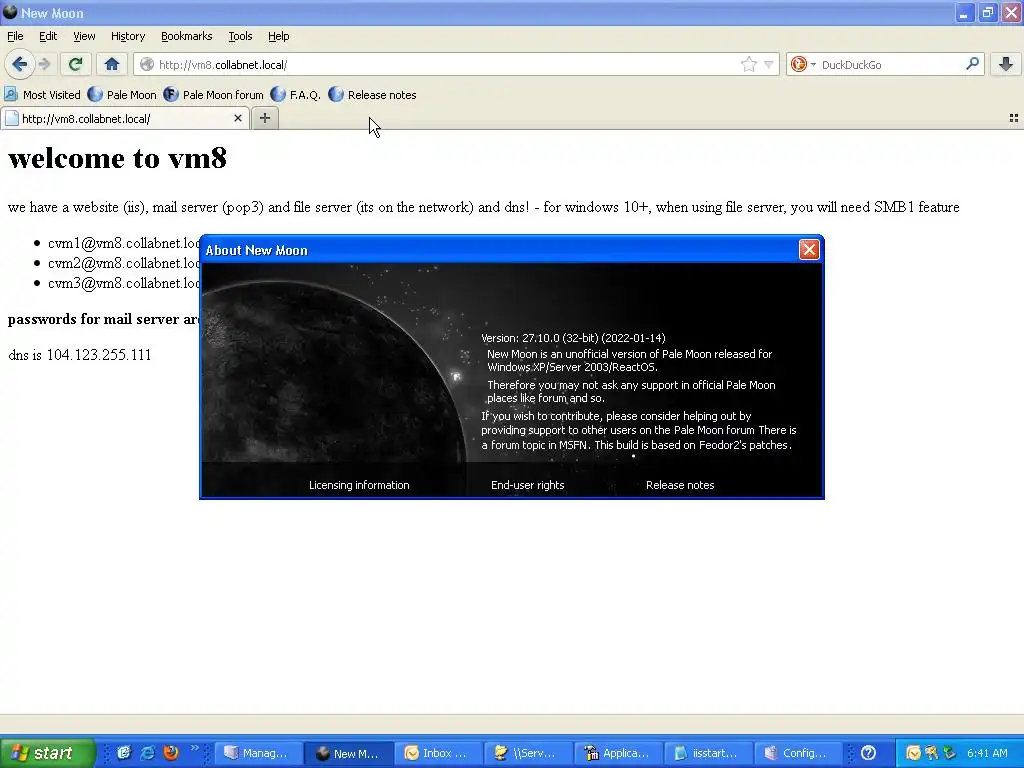
Task: Open a new tab with plus button
Action: click(x=264, y=118)
